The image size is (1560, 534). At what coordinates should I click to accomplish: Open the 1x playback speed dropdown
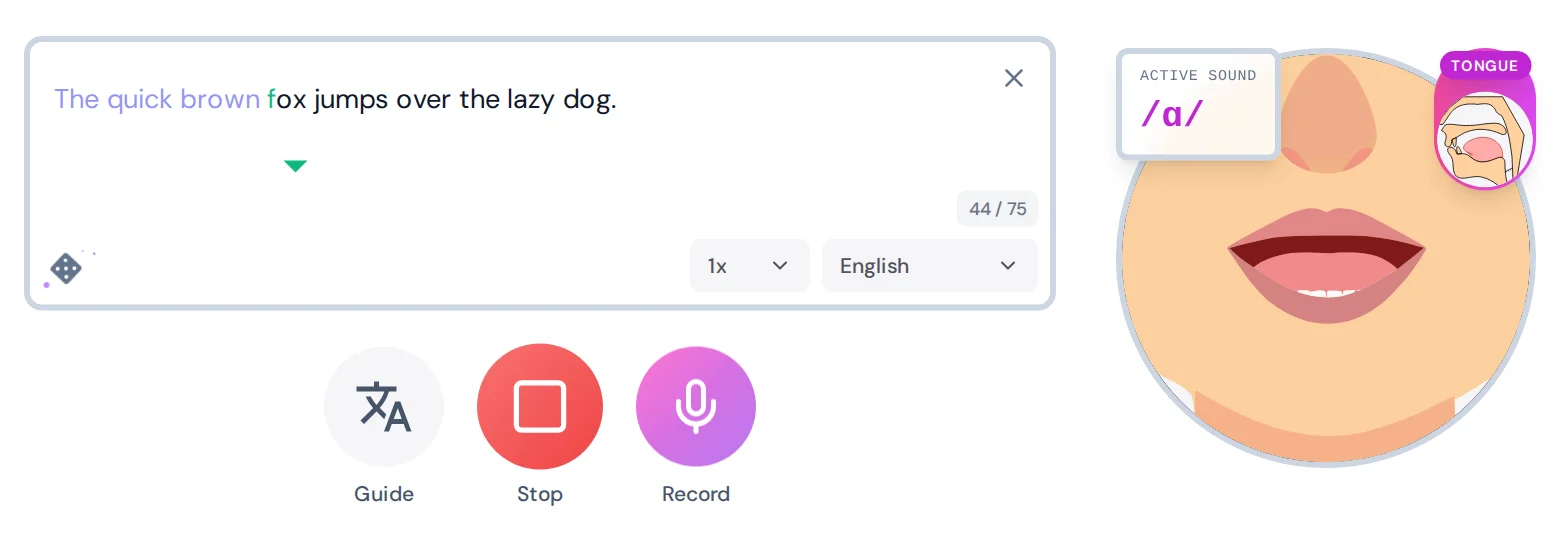(x=749, y=266)
